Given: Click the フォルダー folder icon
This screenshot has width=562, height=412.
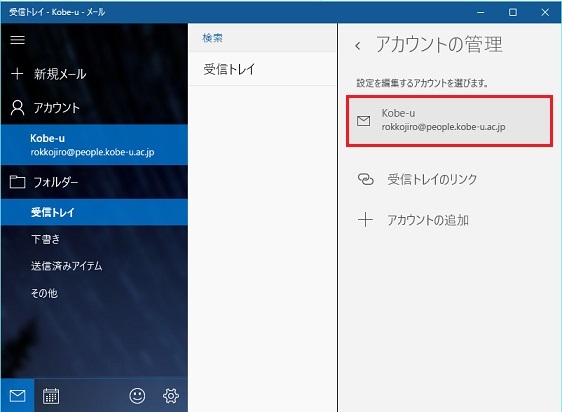Looking at the screenshot, I should coord(17,182).
